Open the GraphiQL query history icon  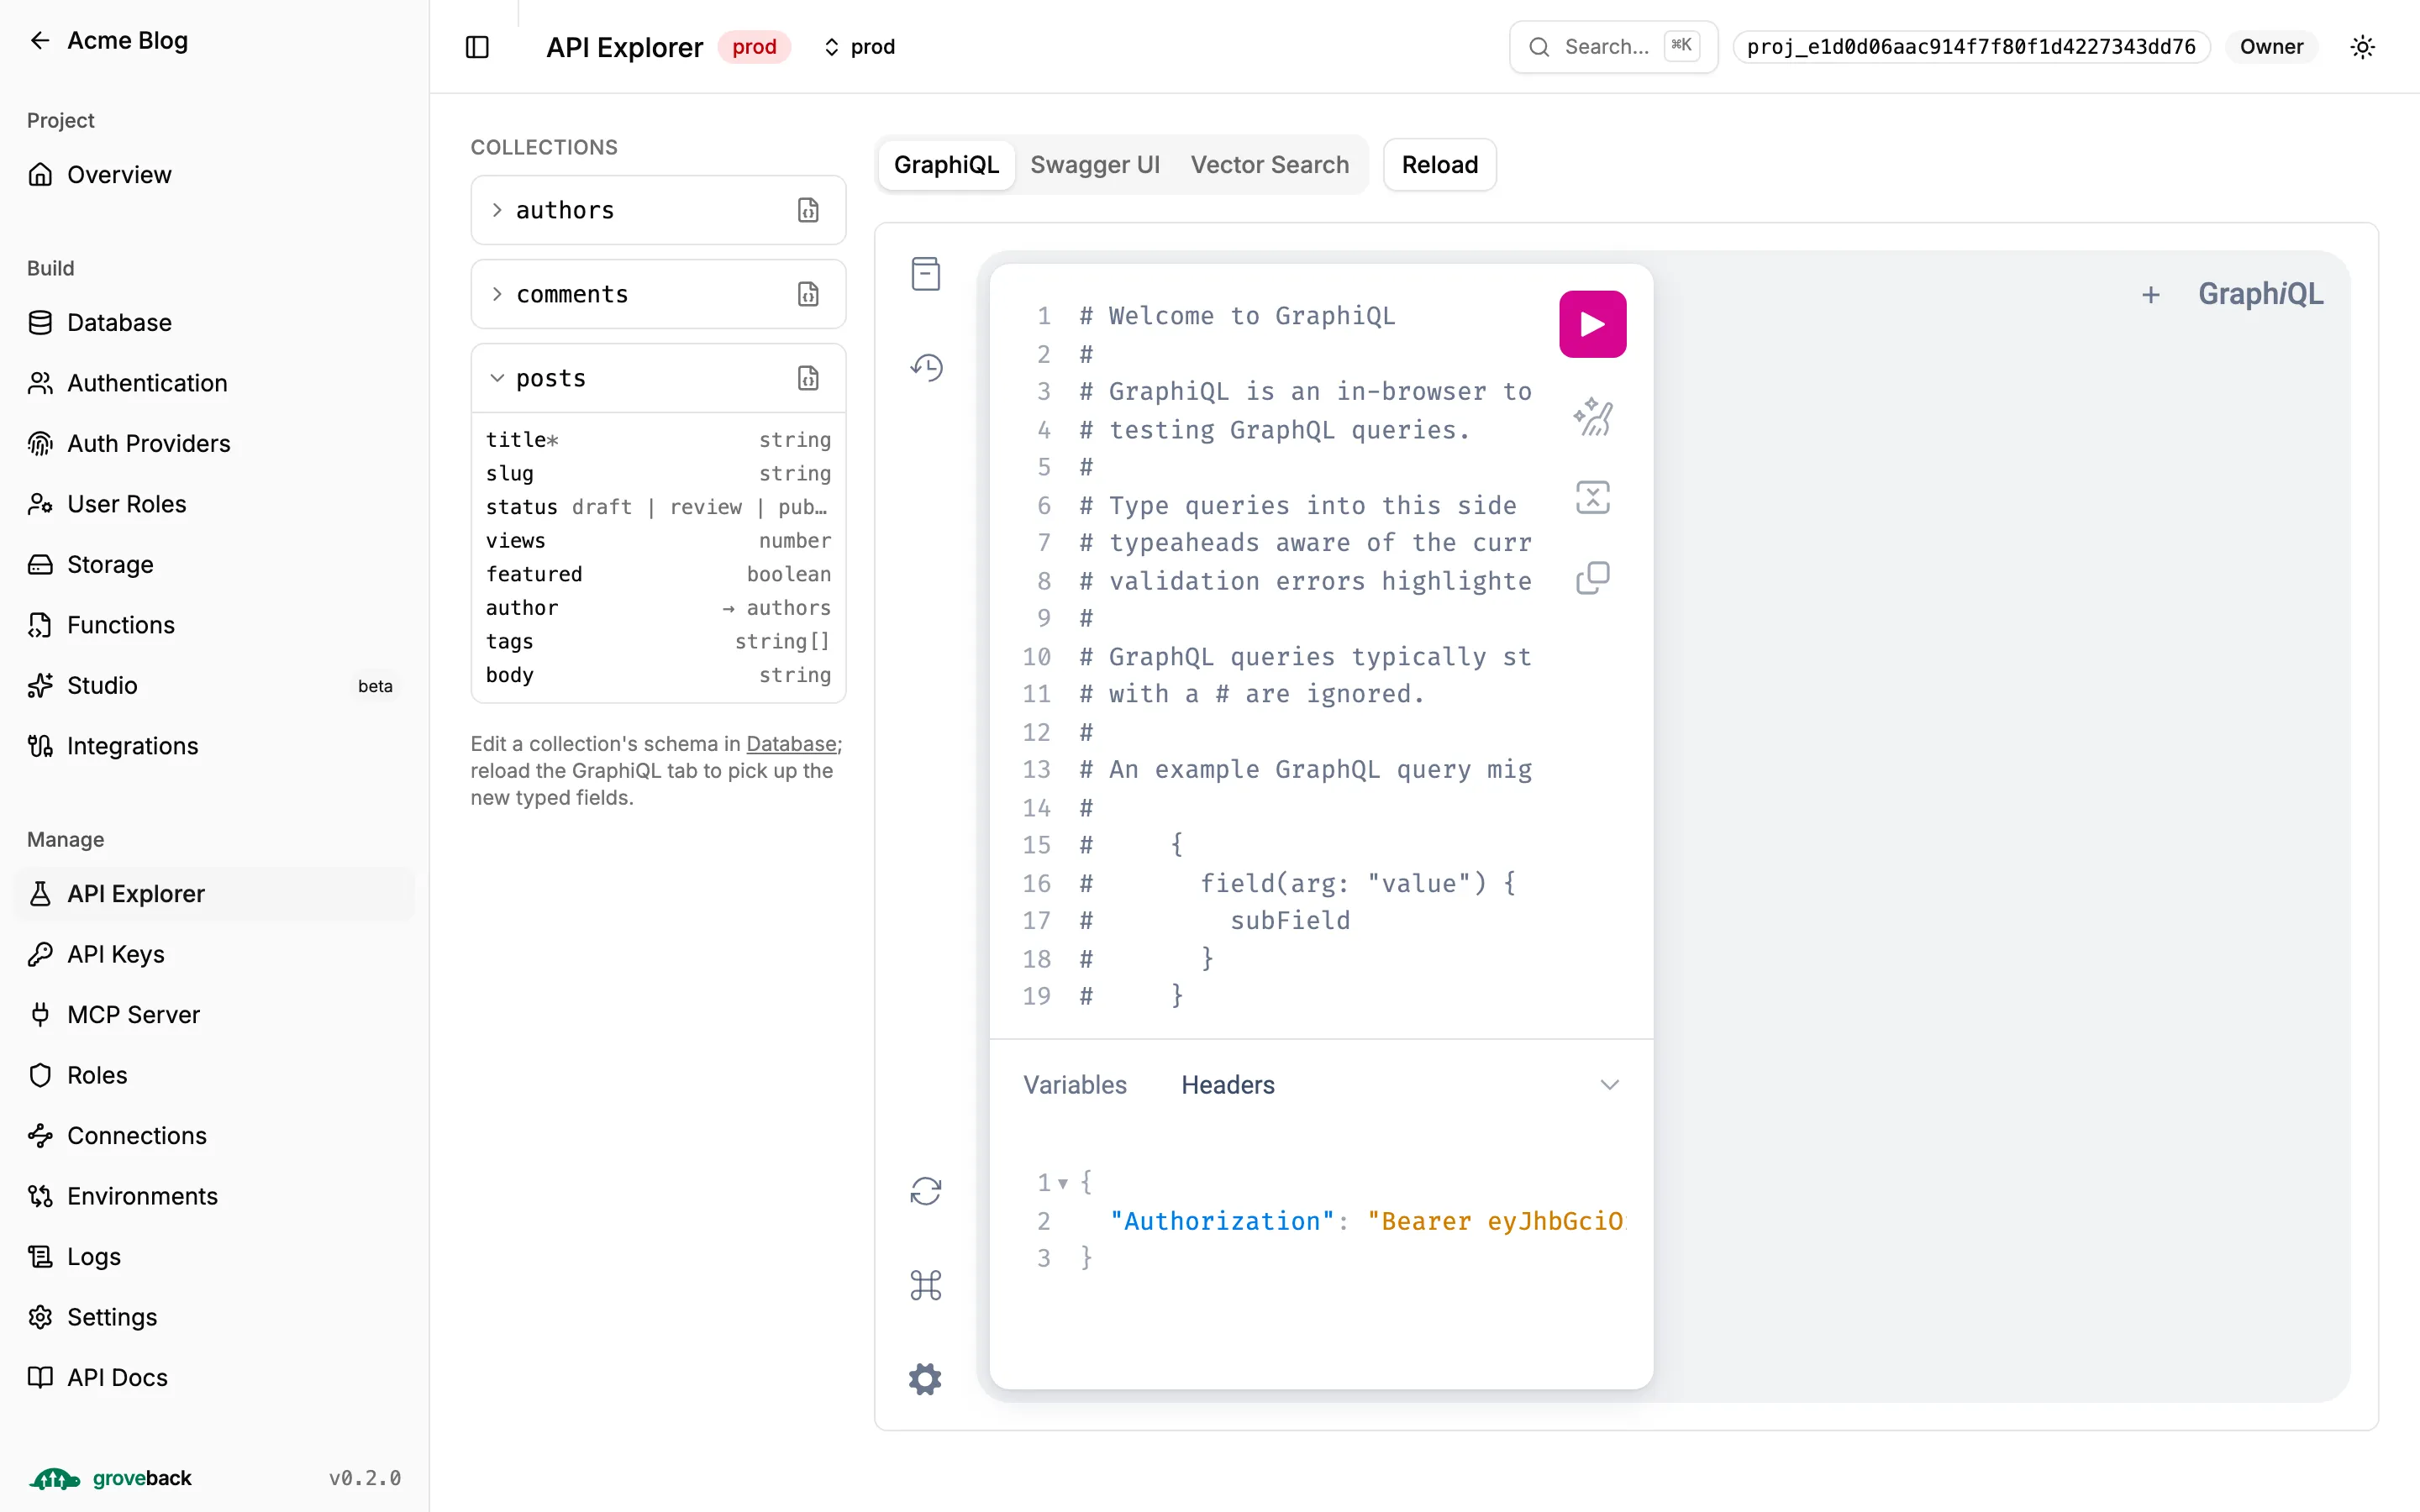coord(925,367)
